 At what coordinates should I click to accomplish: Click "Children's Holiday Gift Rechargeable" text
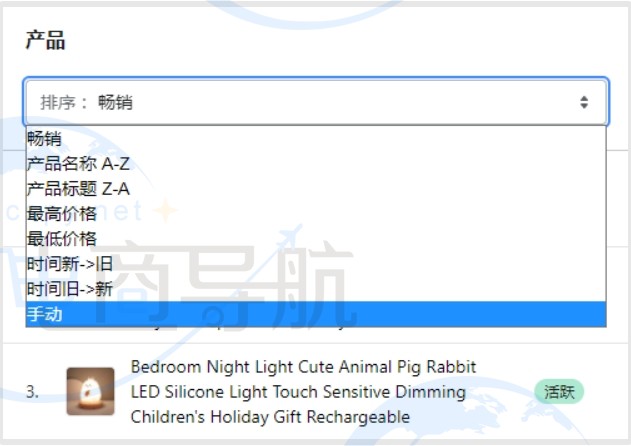coord(270,416)
